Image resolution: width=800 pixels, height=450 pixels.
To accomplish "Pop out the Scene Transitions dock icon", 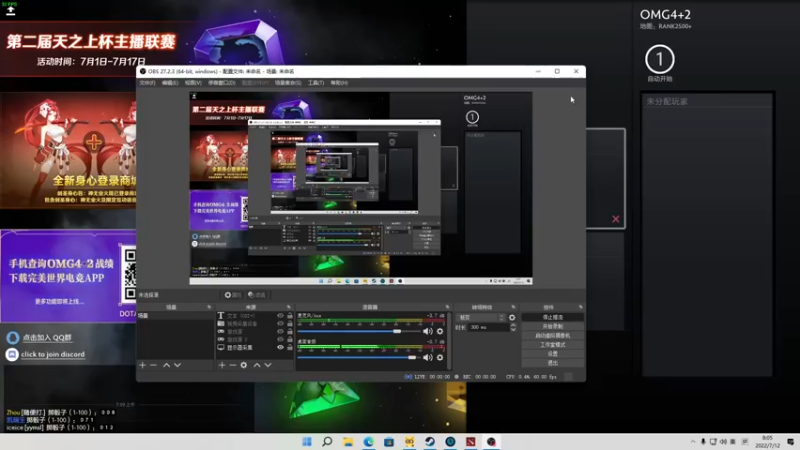I will (x=513, y=307).
